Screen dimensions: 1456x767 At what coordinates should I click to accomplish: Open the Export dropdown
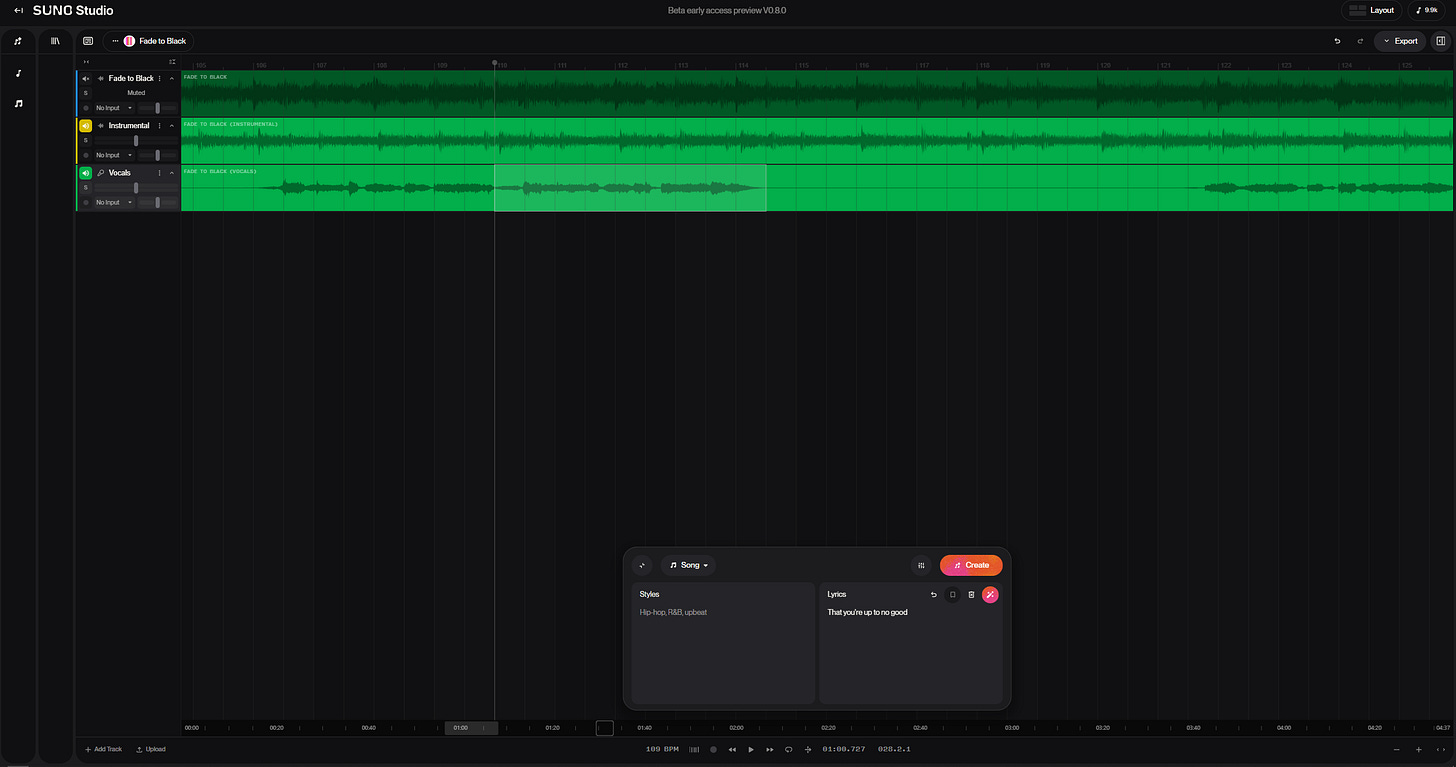1400,41
